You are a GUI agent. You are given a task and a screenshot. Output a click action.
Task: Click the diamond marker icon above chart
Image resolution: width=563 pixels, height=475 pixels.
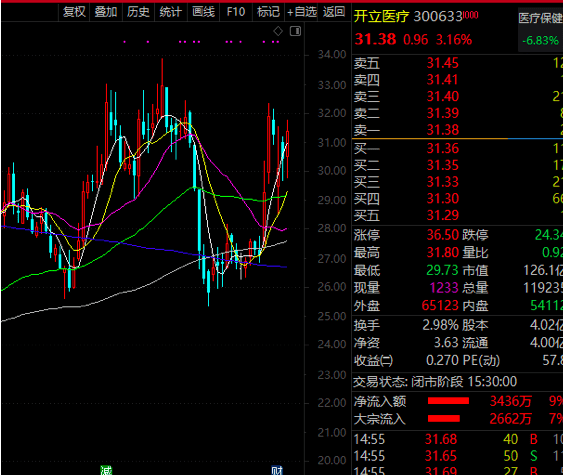278,31
